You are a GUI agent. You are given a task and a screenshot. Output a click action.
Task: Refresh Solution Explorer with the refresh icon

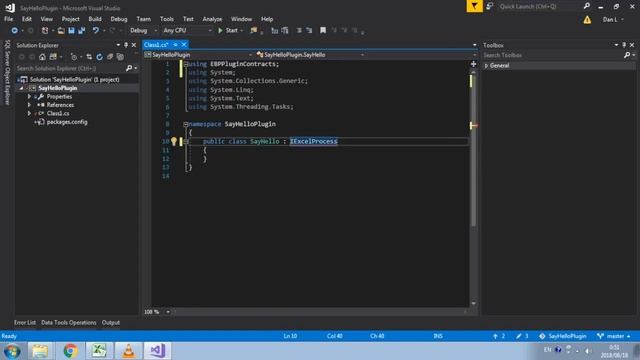click(x=100, y=57)
